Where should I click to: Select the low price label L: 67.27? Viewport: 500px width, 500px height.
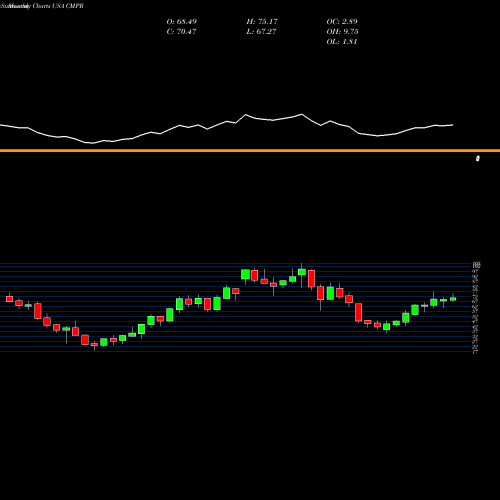pyautogui.click(x=261, y=32)
